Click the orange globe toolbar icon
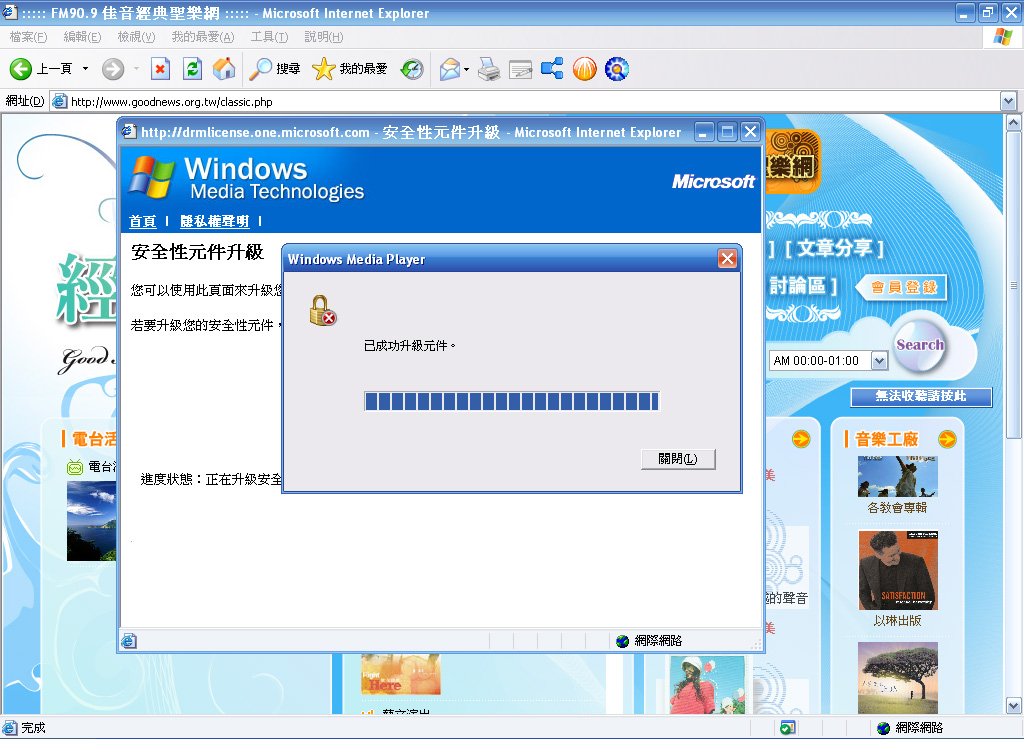The image size is (1024, 739). (584, 69)
